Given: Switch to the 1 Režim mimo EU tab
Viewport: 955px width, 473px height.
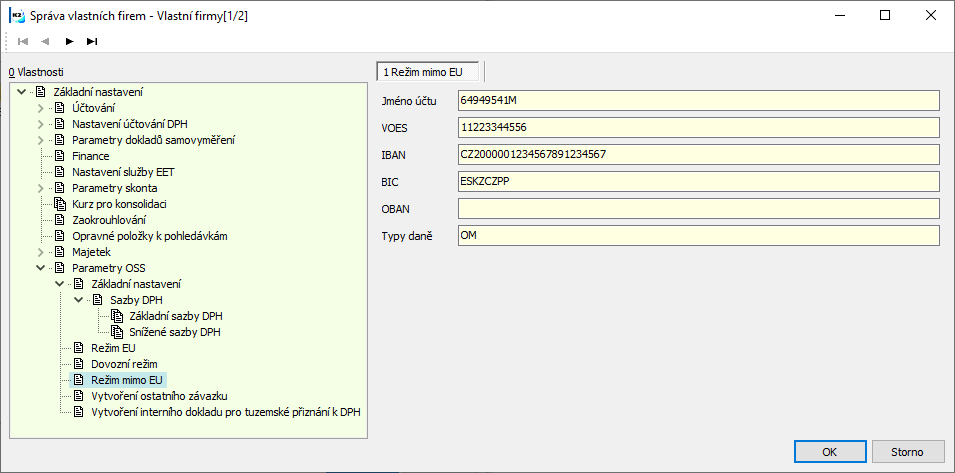Looking at the screenshot, I should tap(428, 72).
